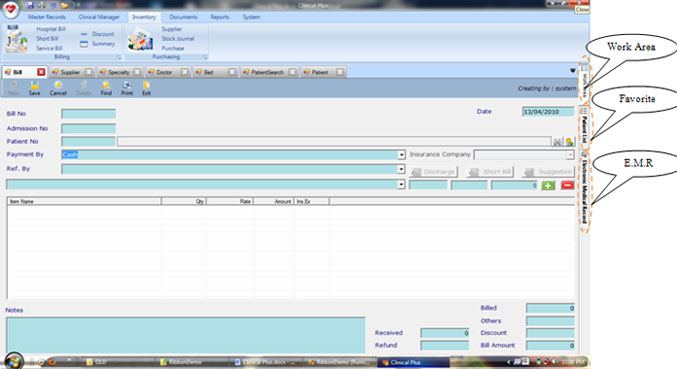This screenshot has width=677, height=369.
Task: Close the Bill tab with red X
Action: point(41,72)
